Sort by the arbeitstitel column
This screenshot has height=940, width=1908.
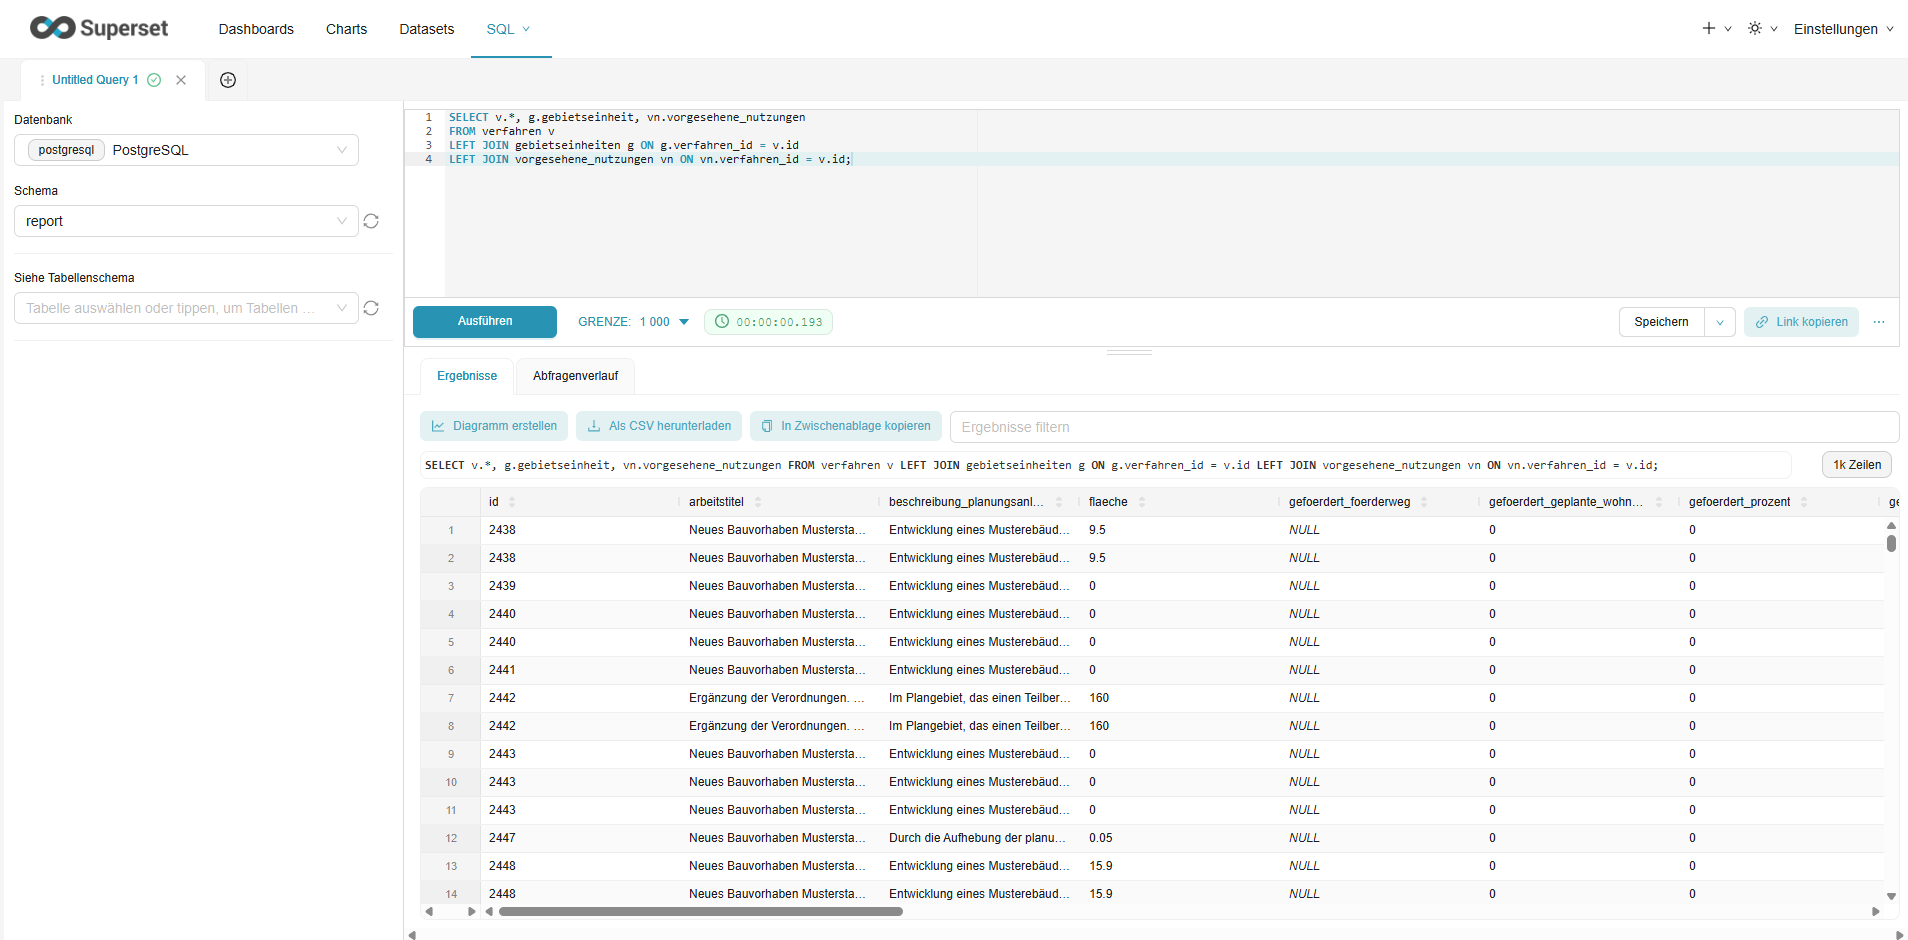758,502
